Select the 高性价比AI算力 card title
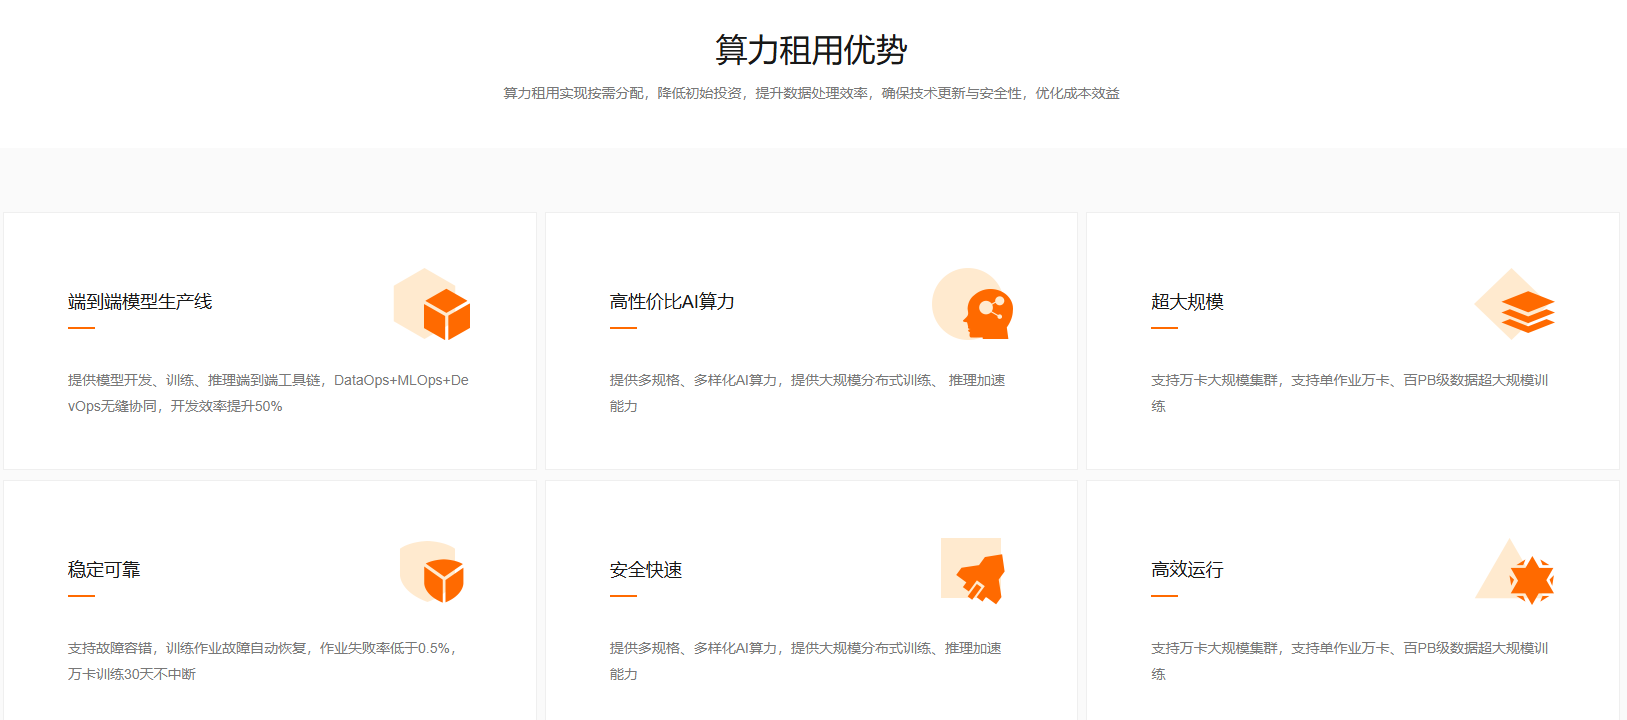This screenshot has height=720, width=1627. (x=672, y=302)
